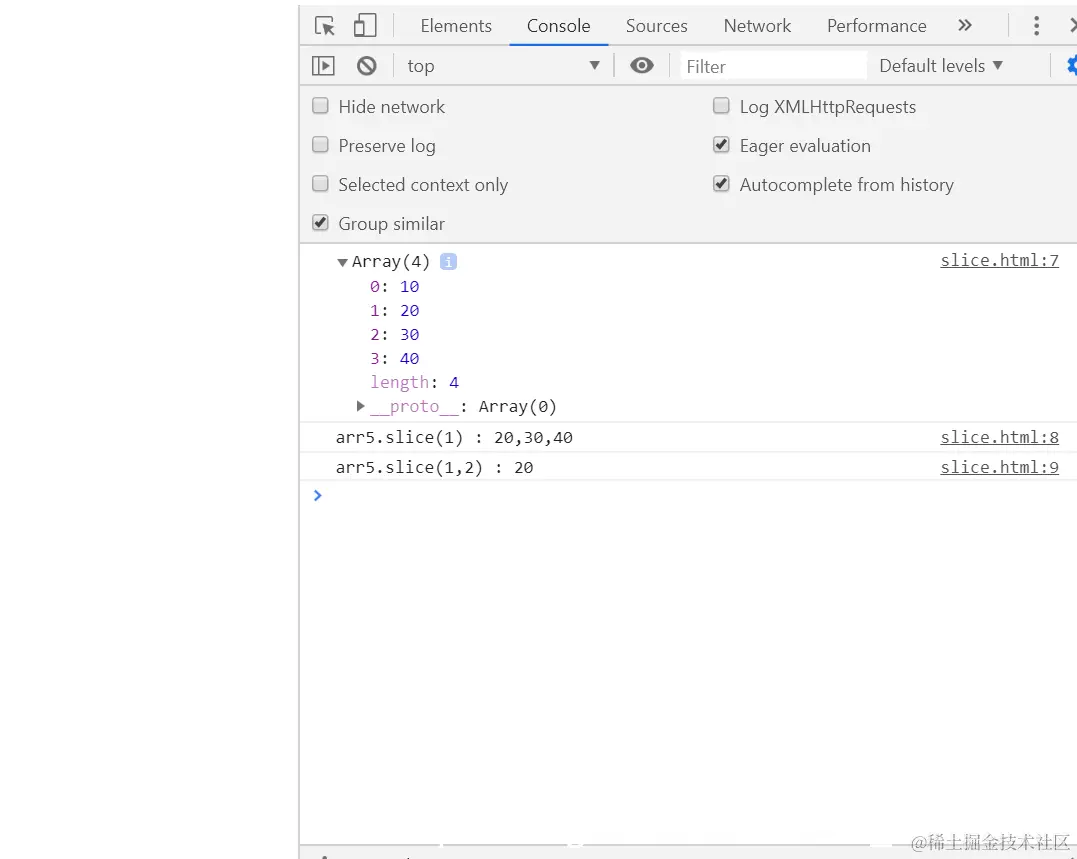Select the array entry 3: 40
Image resolution: width=1077 pixels, height=859 pixels.
[x=394, y=358]
